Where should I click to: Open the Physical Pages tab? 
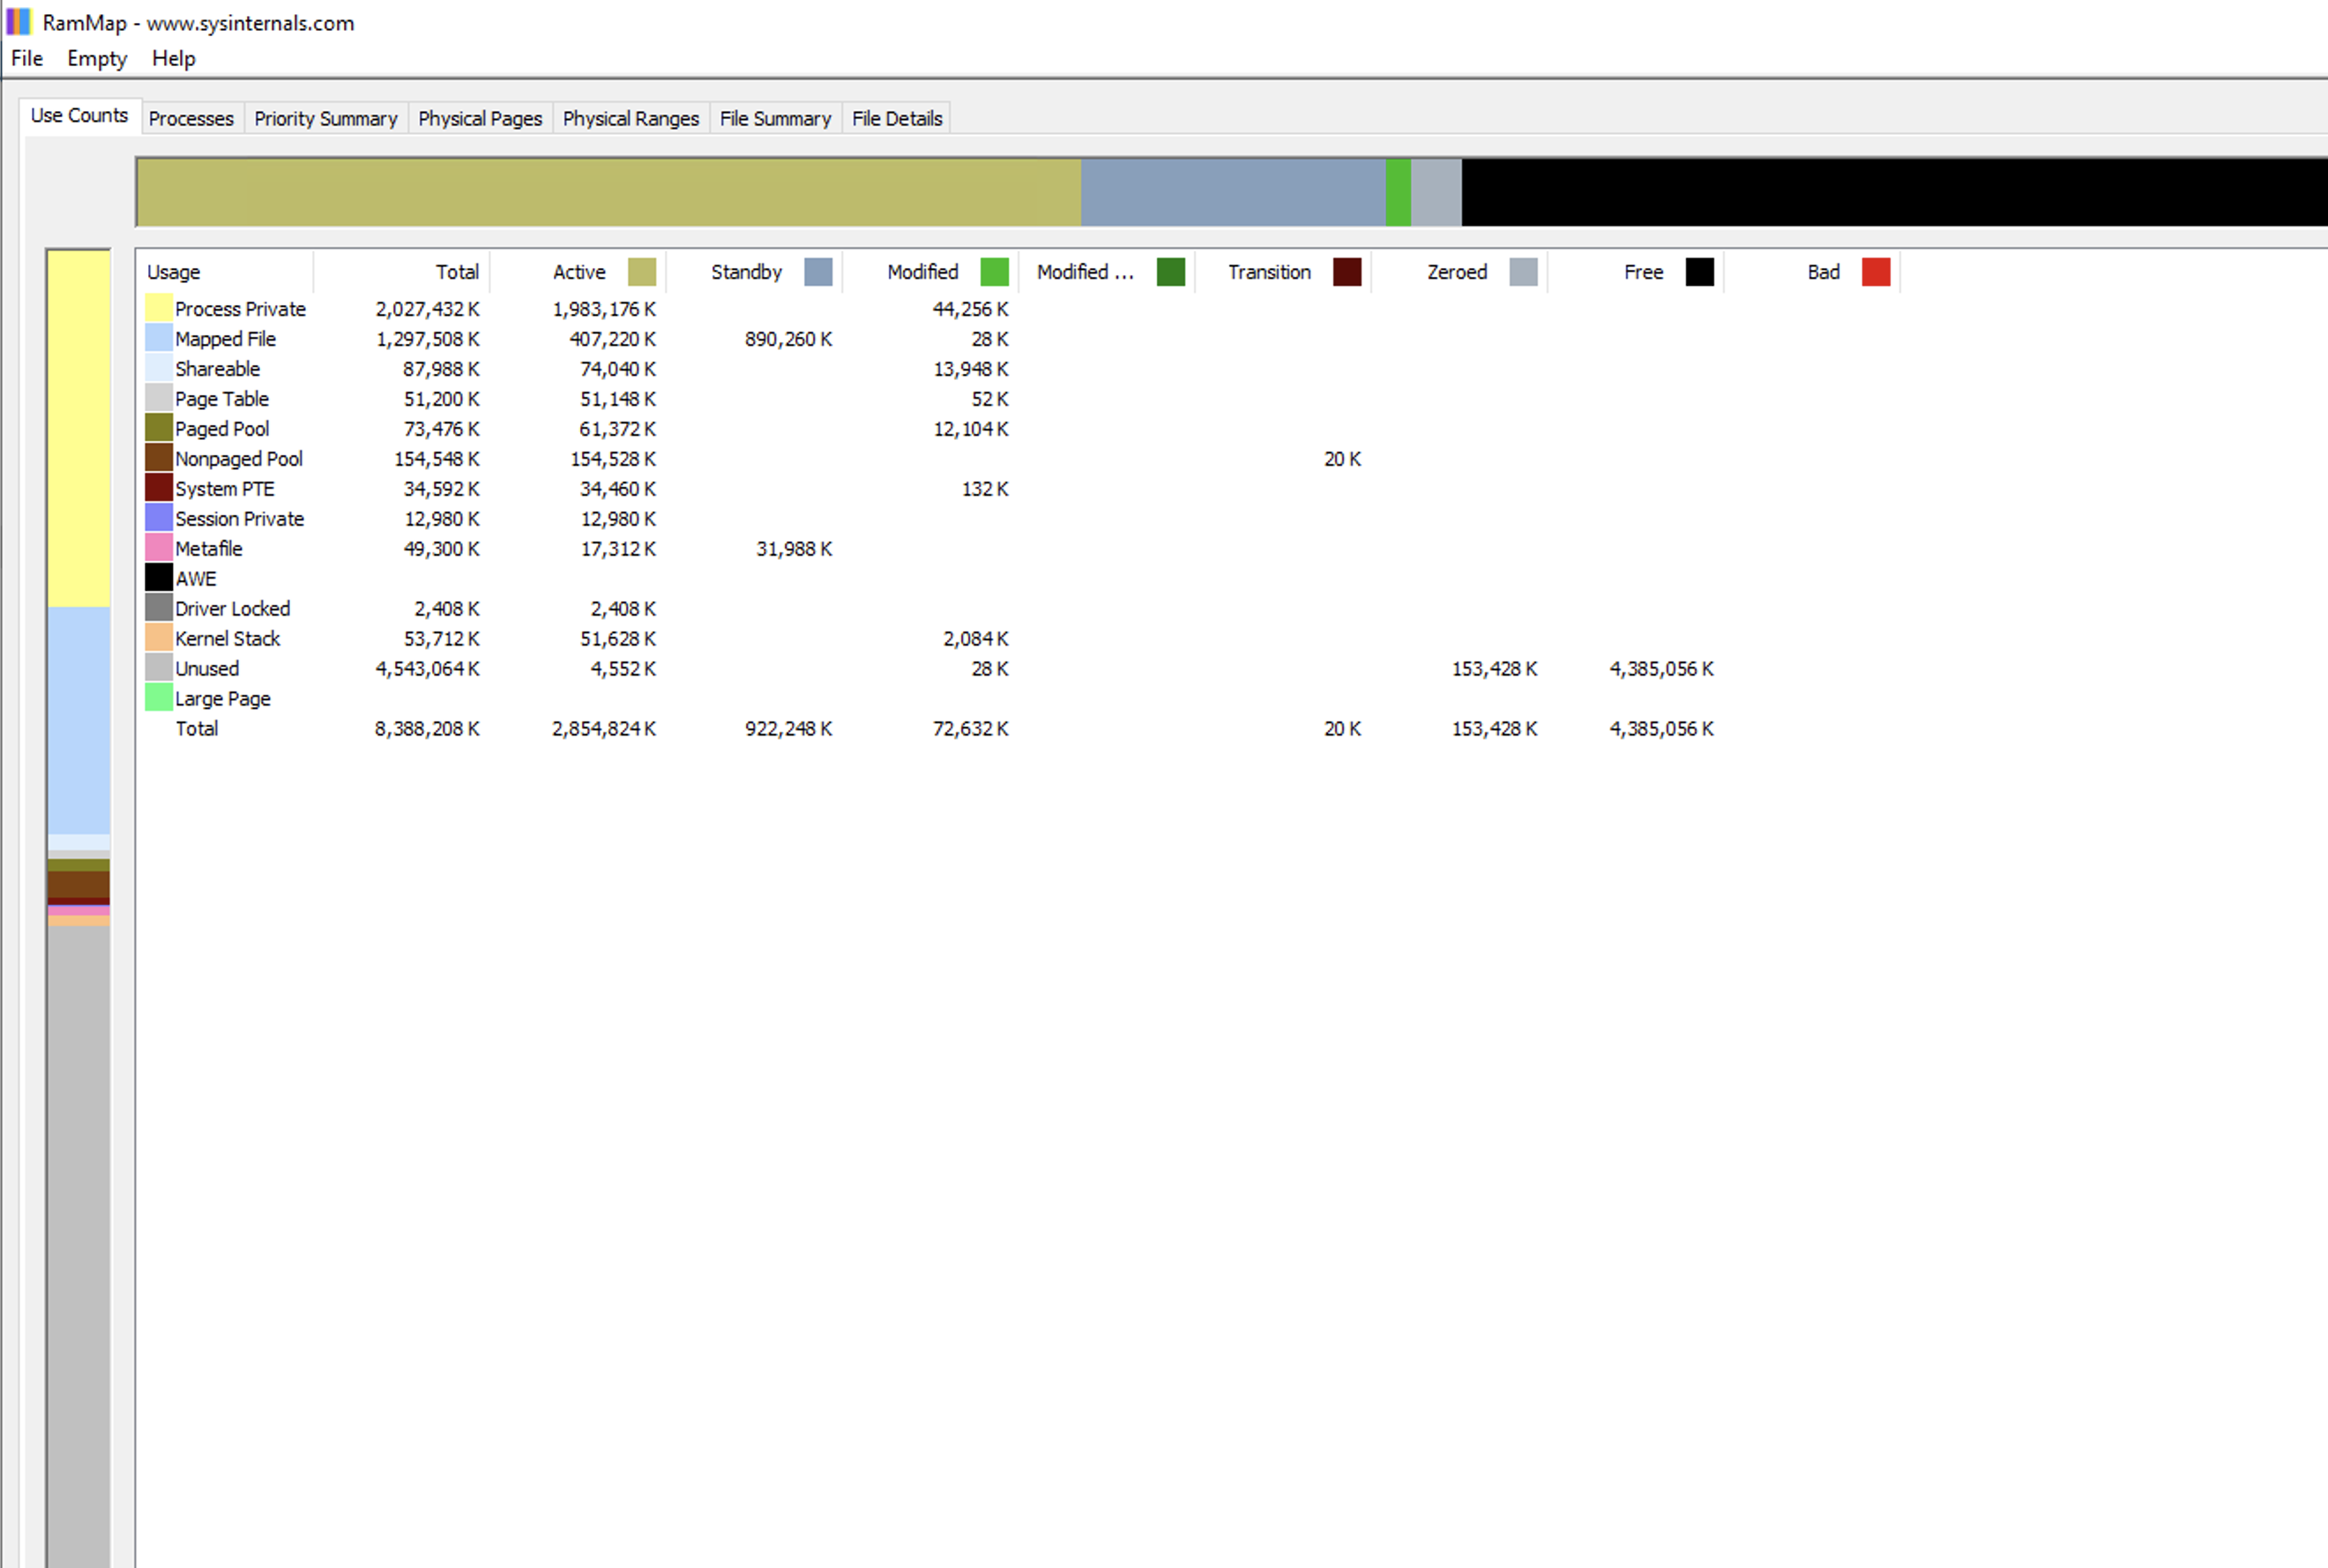480,118
